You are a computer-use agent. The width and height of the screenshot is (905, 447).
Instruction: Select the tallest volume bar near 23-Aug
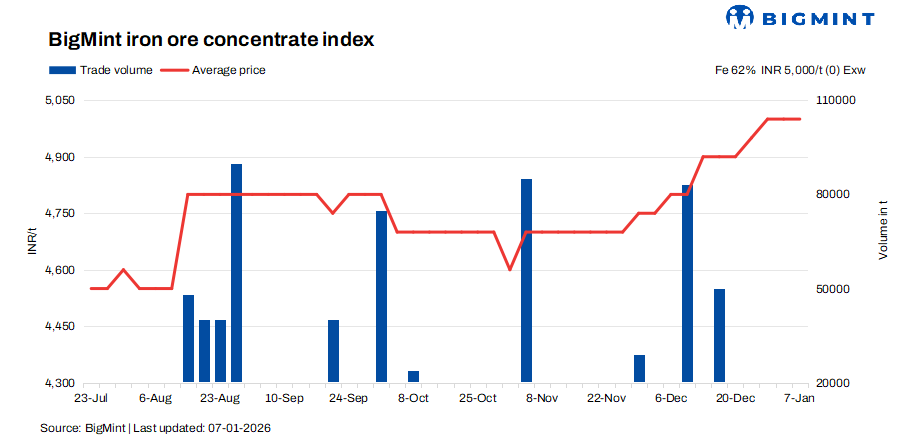point(236,273)
